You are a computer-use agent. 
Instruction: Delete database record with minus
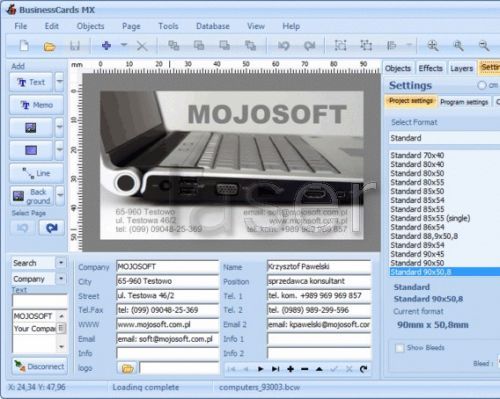pos(305,369)
